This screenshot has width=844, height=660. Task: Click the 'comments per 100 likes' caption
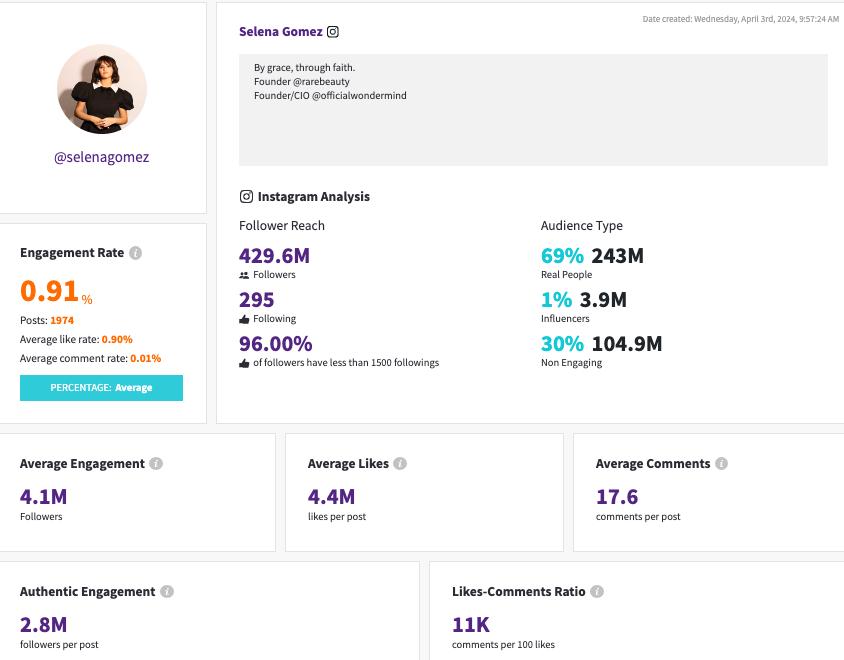tap(503, 645)
